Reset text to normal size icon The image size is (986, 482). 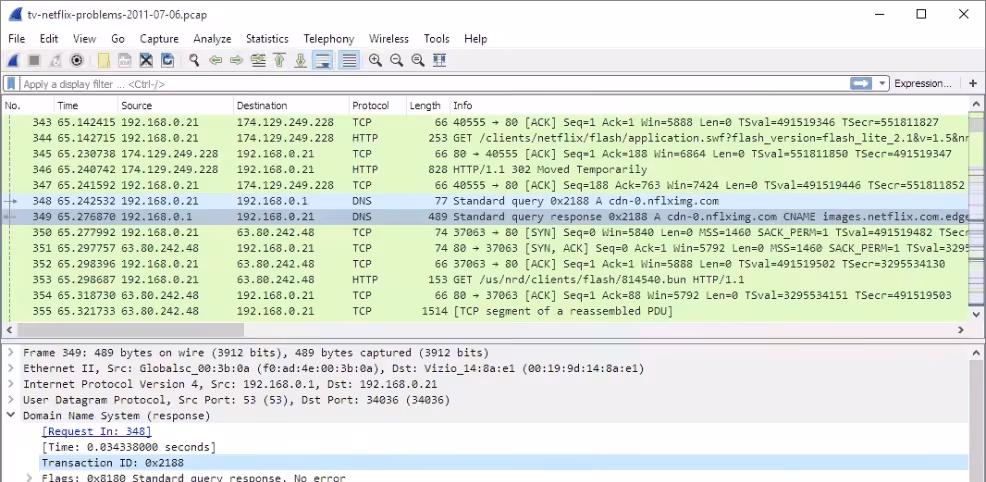[x=418, y=60]
